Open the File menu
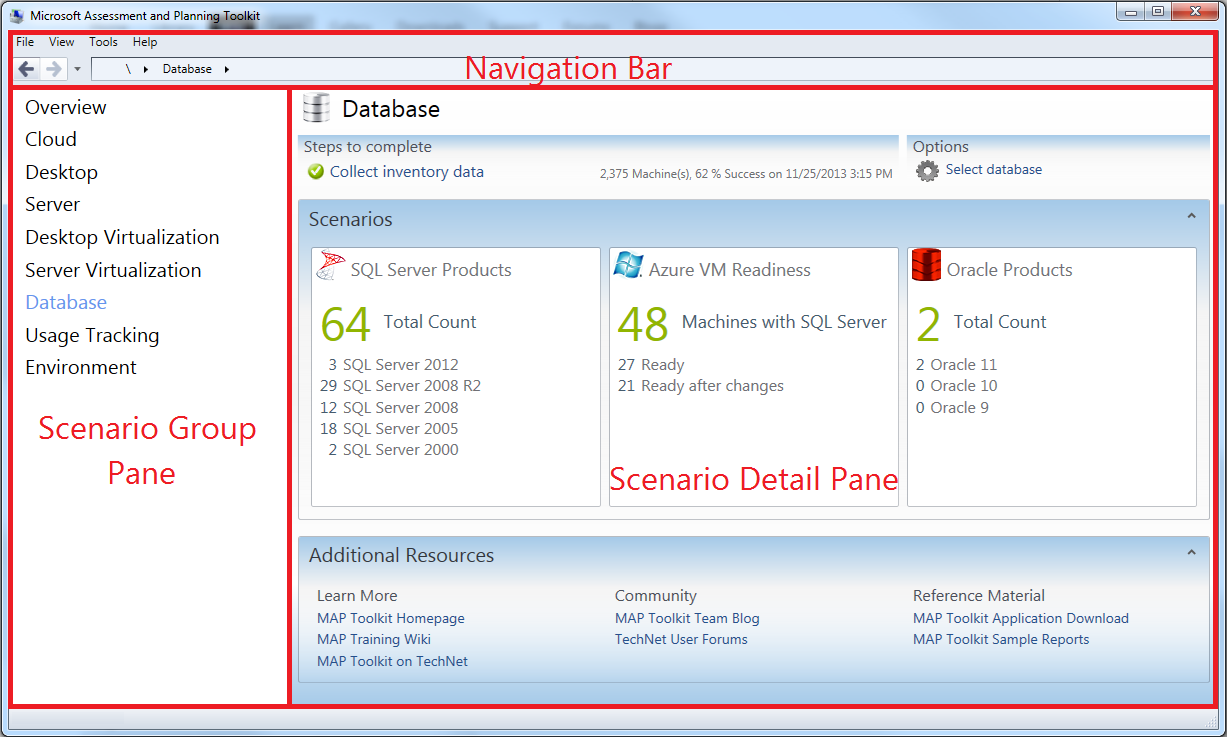This screenshot has width=1227, height=737. pyautogui.click(x=25, y=42)
